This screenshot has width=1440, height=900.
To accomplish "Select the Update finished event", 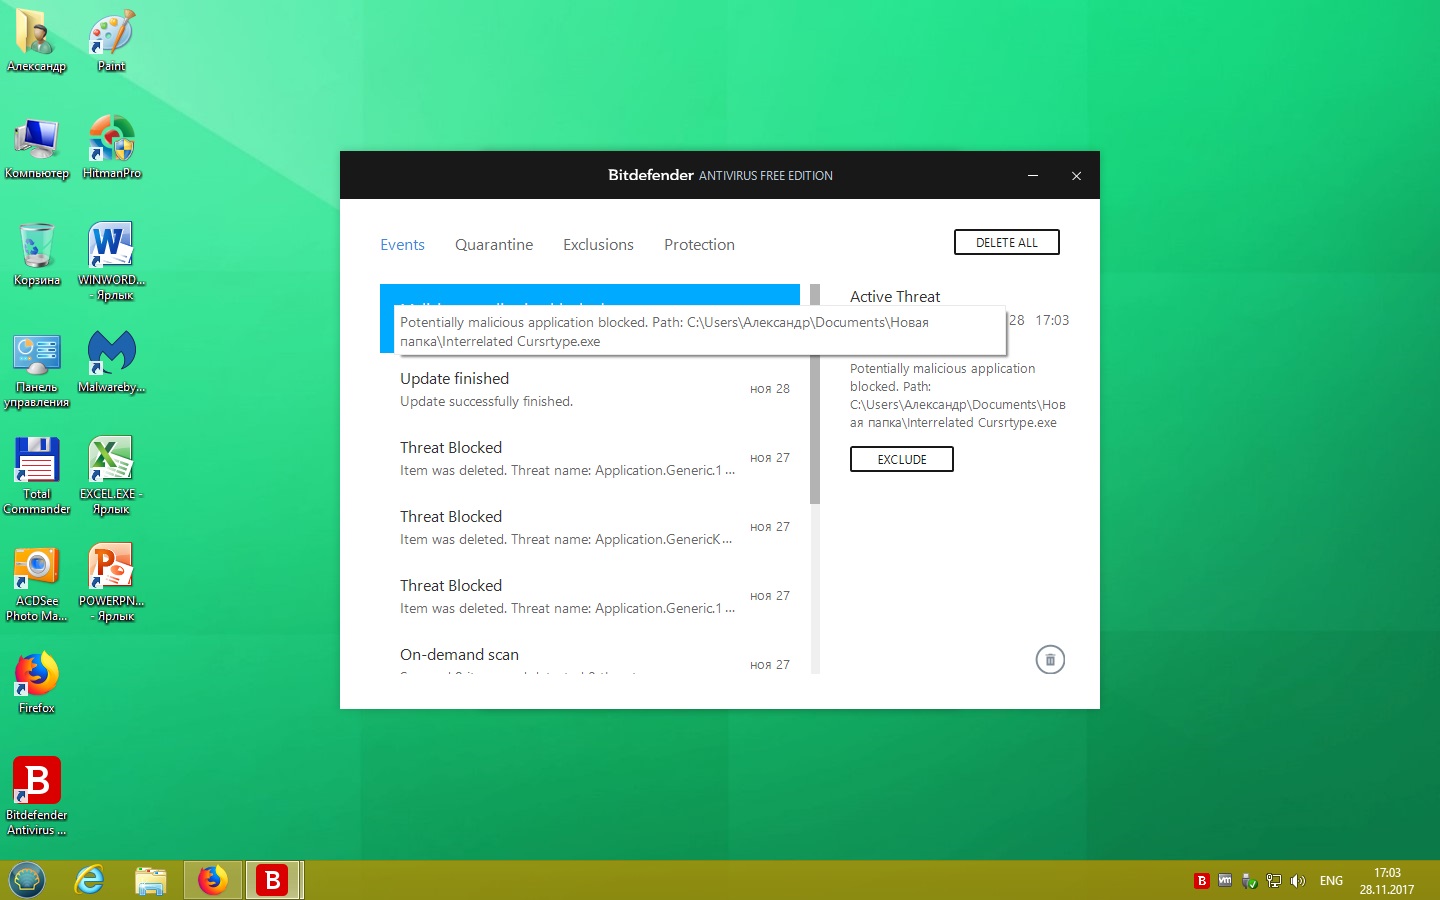I will tap(590, 389).
